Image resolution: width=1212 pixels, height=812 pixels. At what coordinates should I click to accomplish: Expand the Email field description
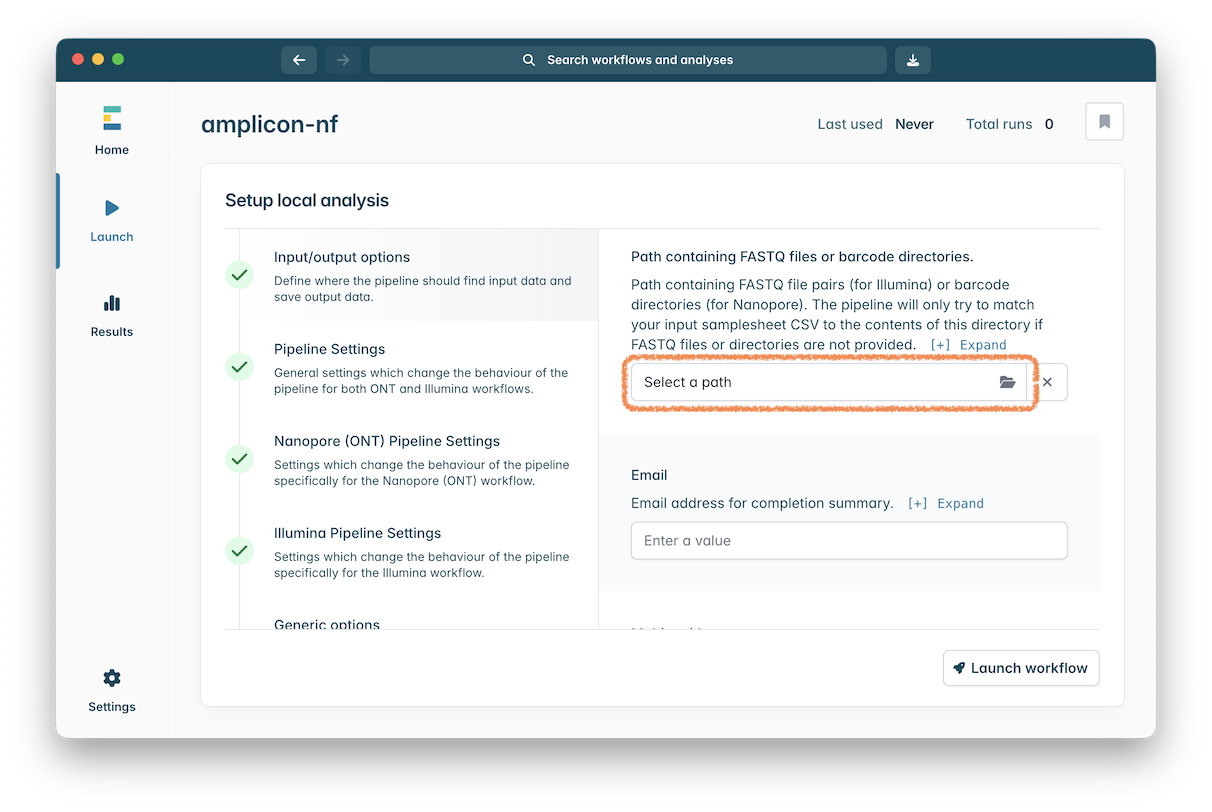point(946,503)
